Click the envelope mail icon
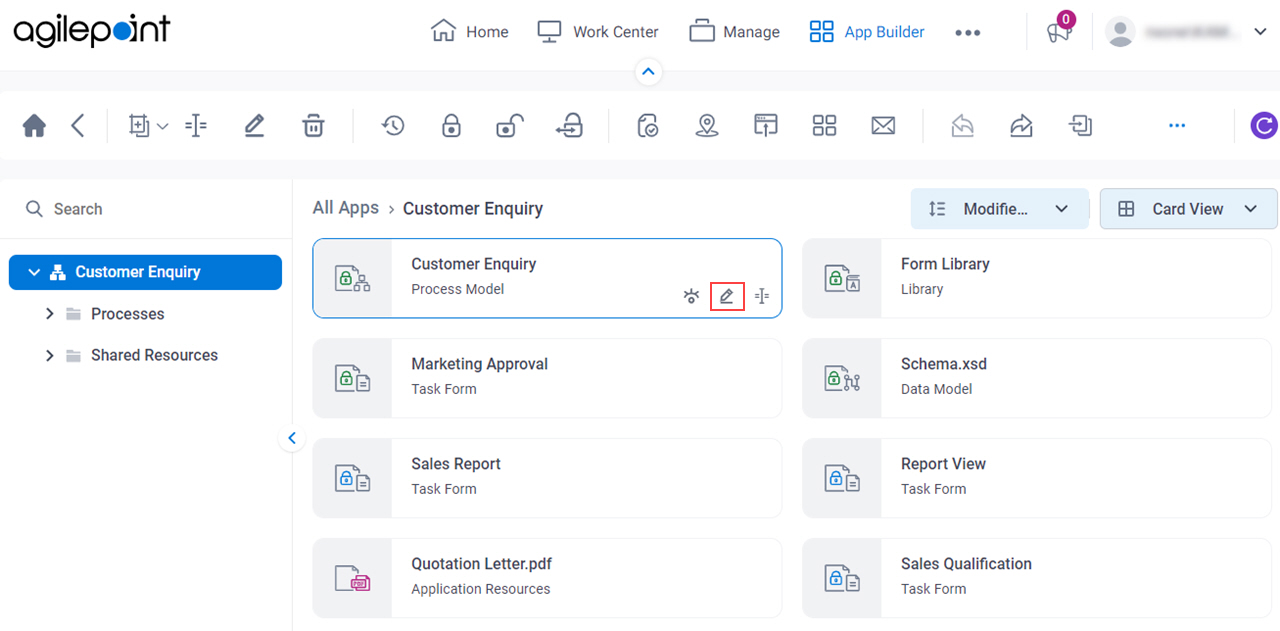This screenshot has height=631, width=1280. 883,126
